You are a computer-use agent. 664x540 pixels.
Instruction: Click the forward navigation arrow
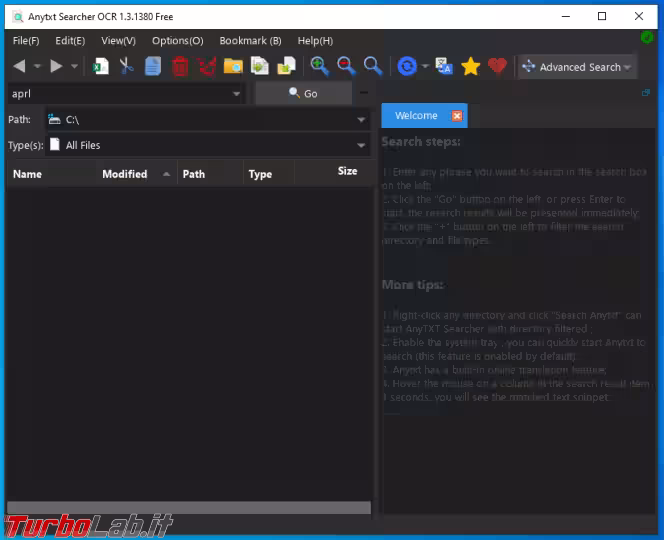coord(56,66)
